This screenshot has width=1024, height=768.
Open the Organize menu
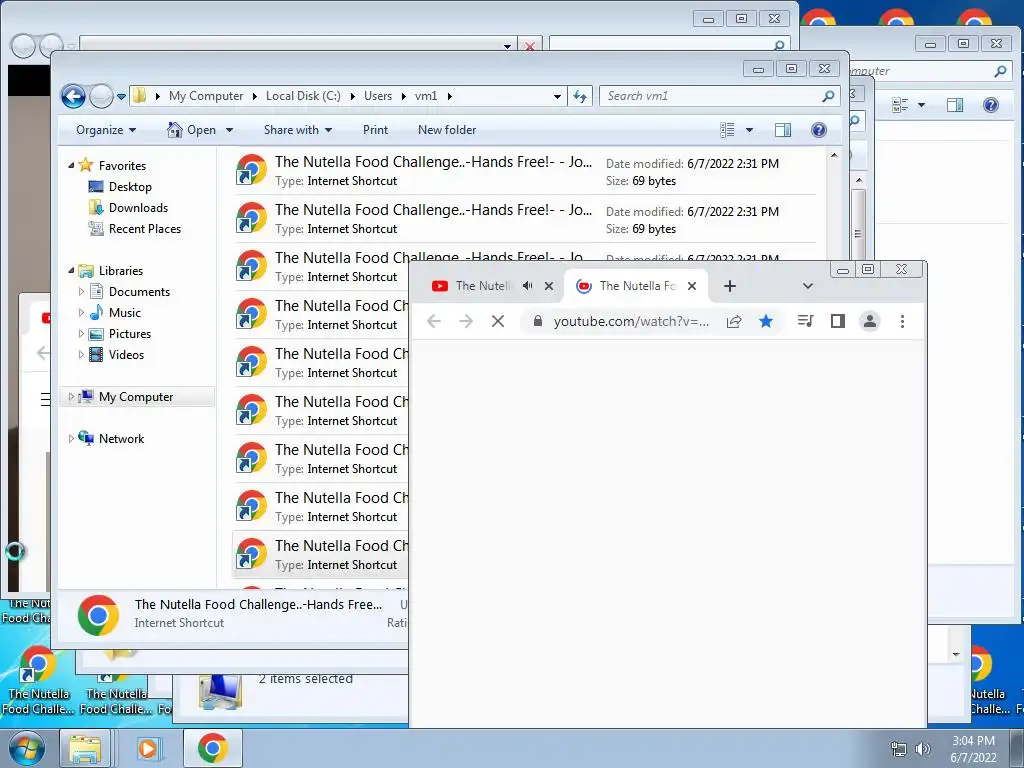[x=106, y=130]
